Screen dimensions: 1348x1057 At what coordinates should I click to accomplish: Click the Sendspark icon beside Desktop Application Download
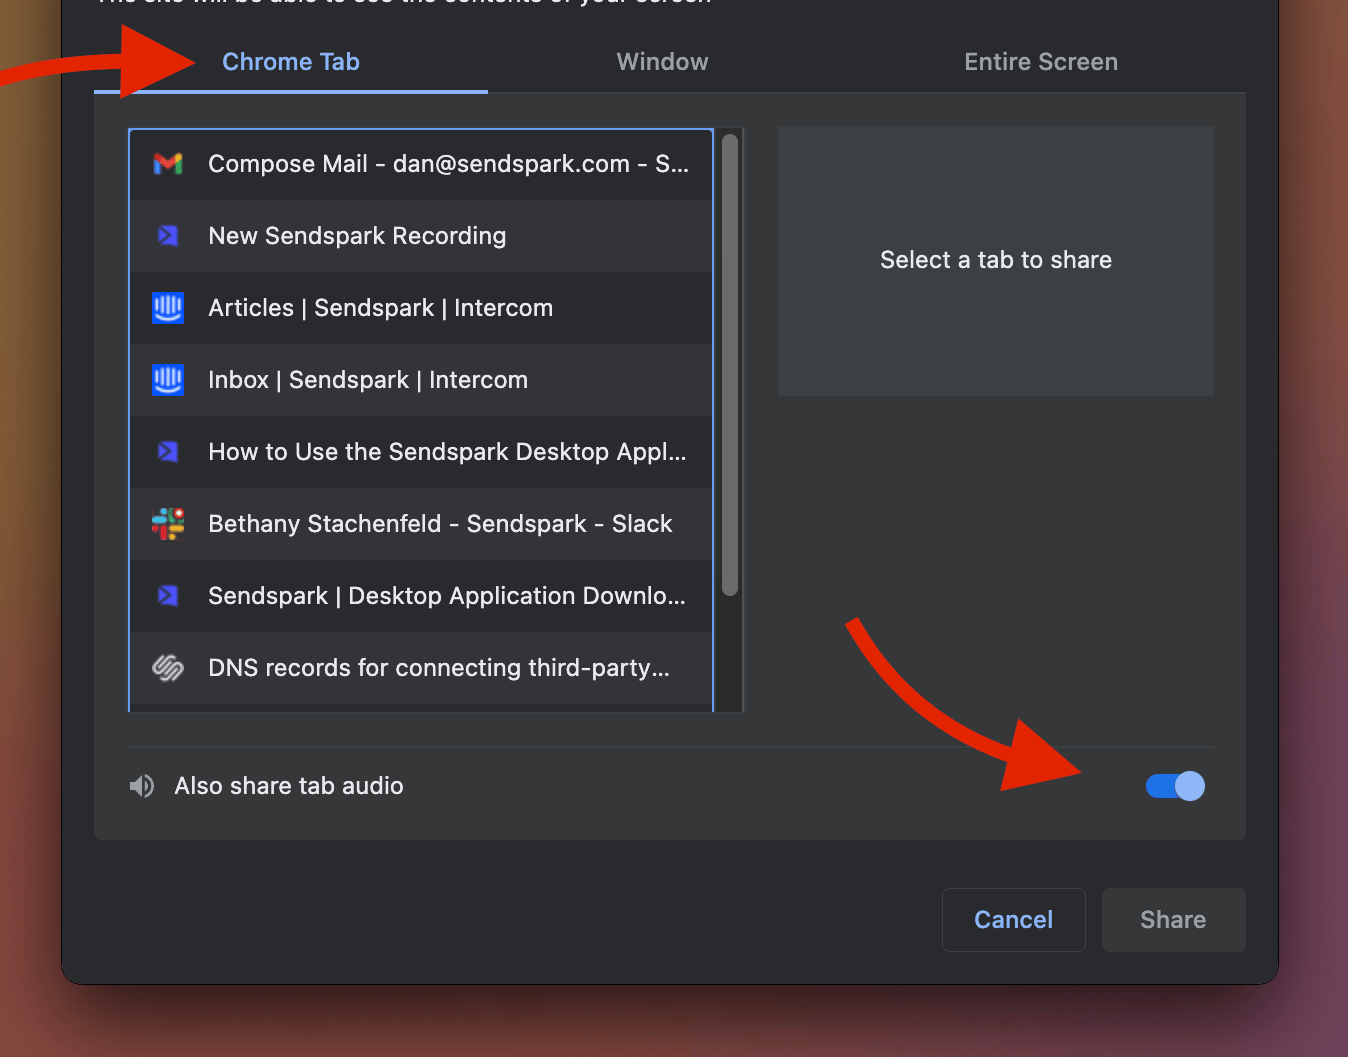coord(168,596)
